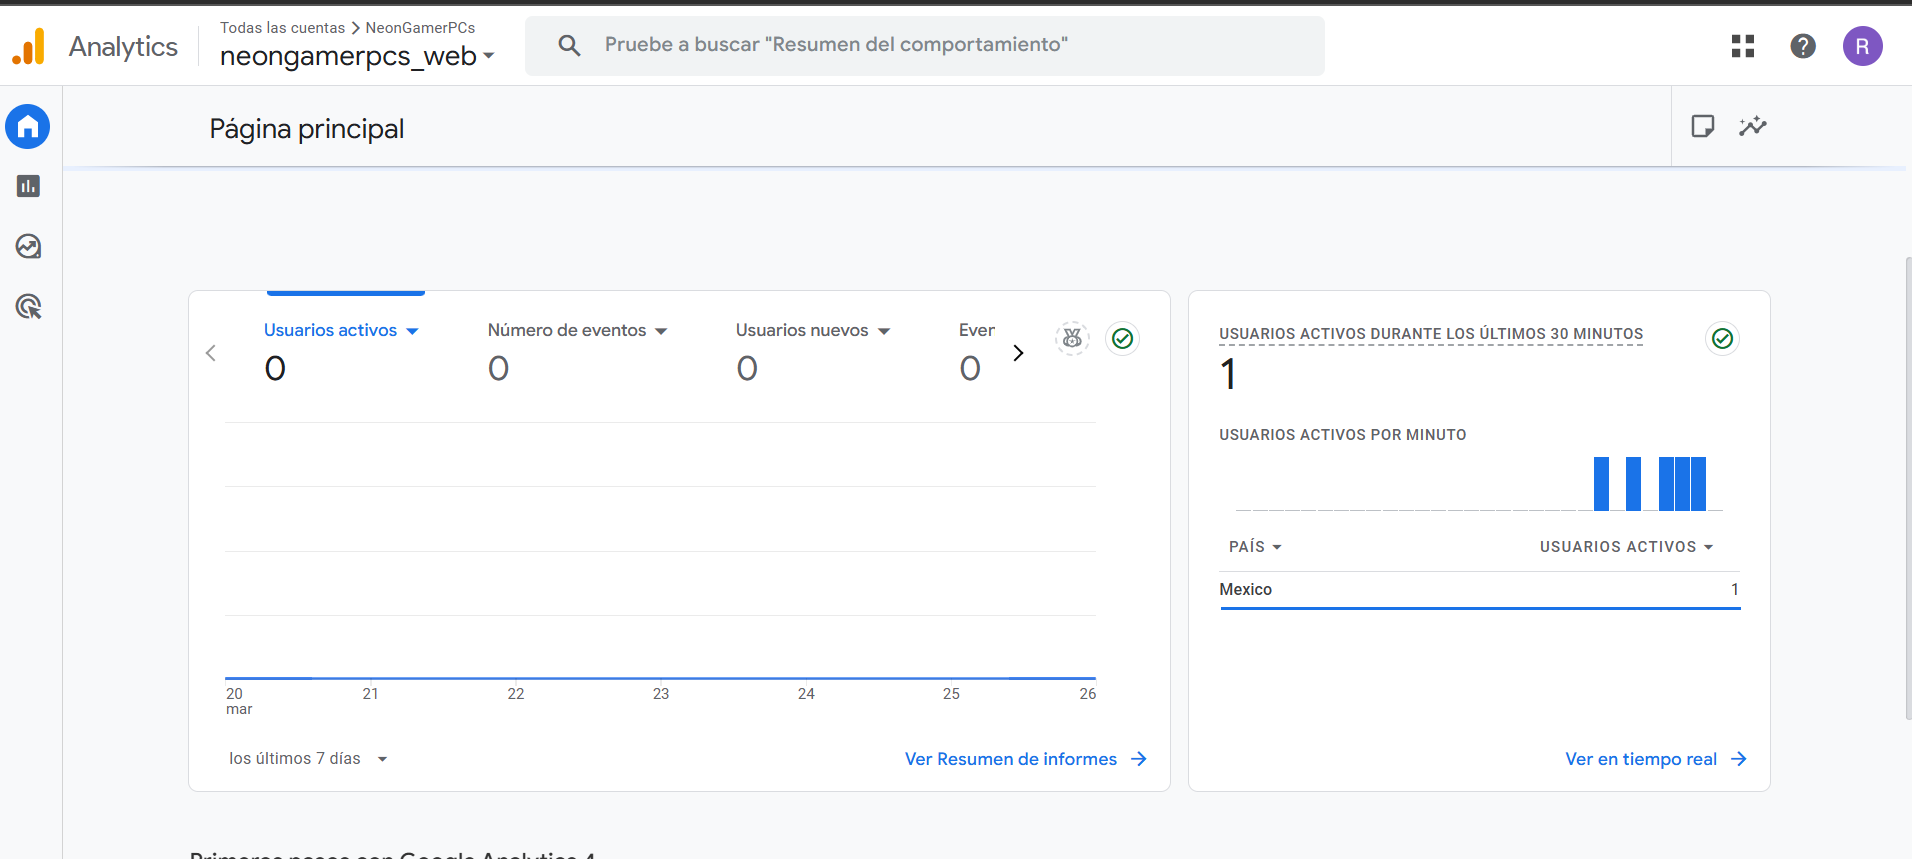Click Ver en tiempo real link
Viewport: 1912px width, 859px height.
(1641, 759)
